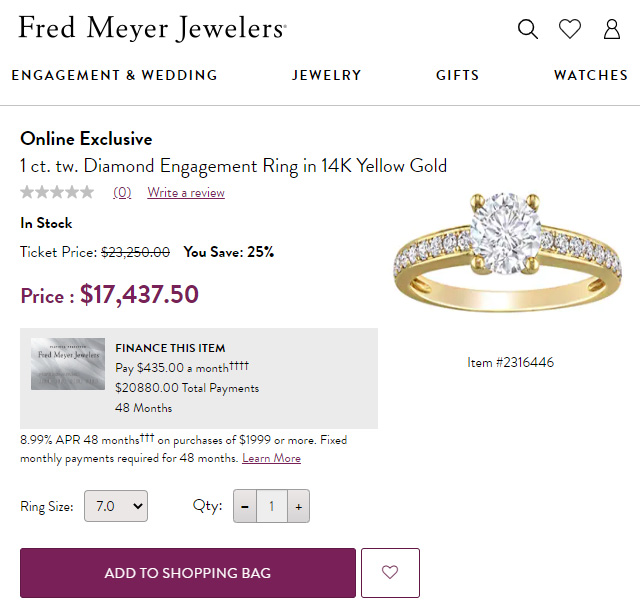Expand the Ring Size dropdown
Image resolution: width=640 pixels, height=611 pixels.
115,506
